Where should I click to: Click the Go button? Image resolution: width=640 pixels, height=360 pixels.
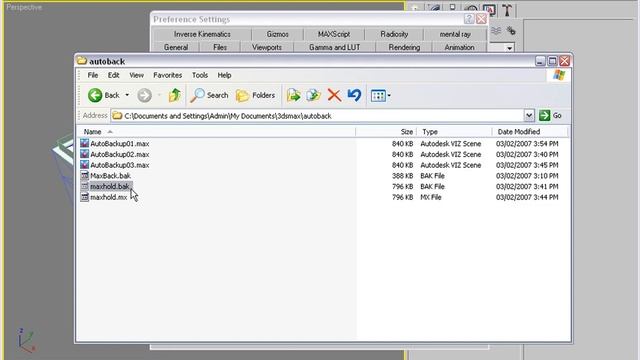(550, 116)
